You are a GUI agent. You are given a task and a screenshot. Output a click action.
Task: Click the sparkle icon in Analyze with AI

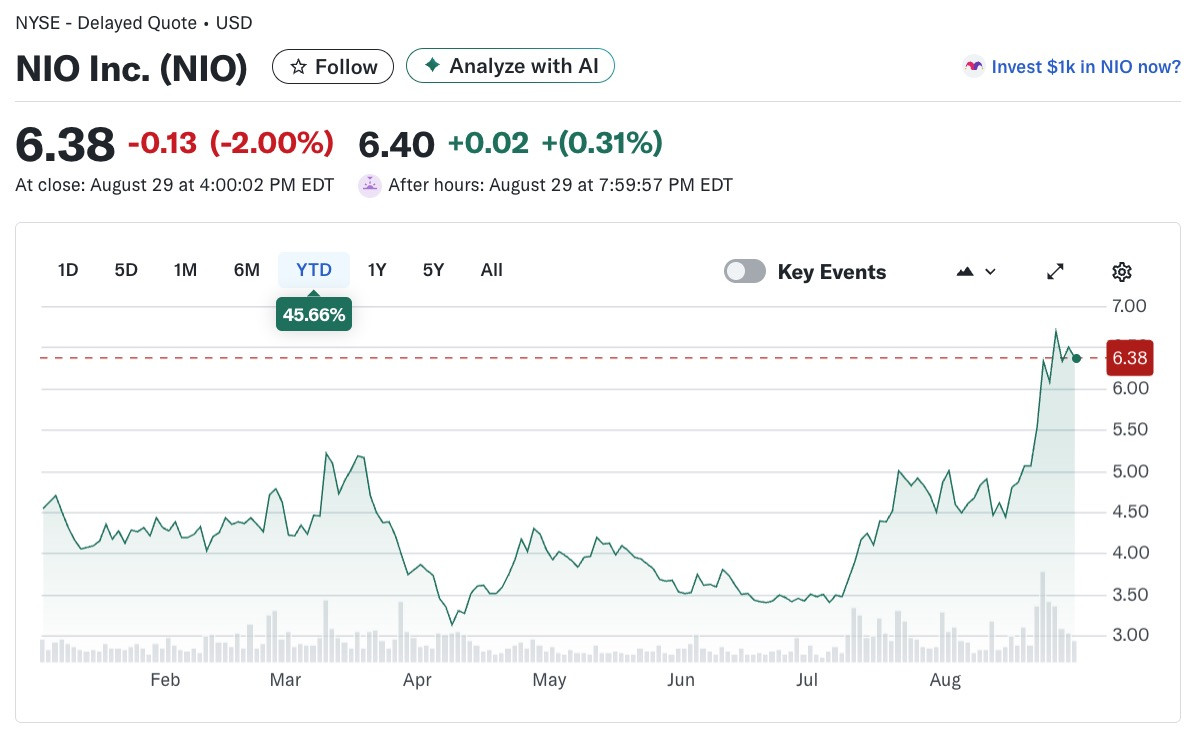[x=432, y=65]
